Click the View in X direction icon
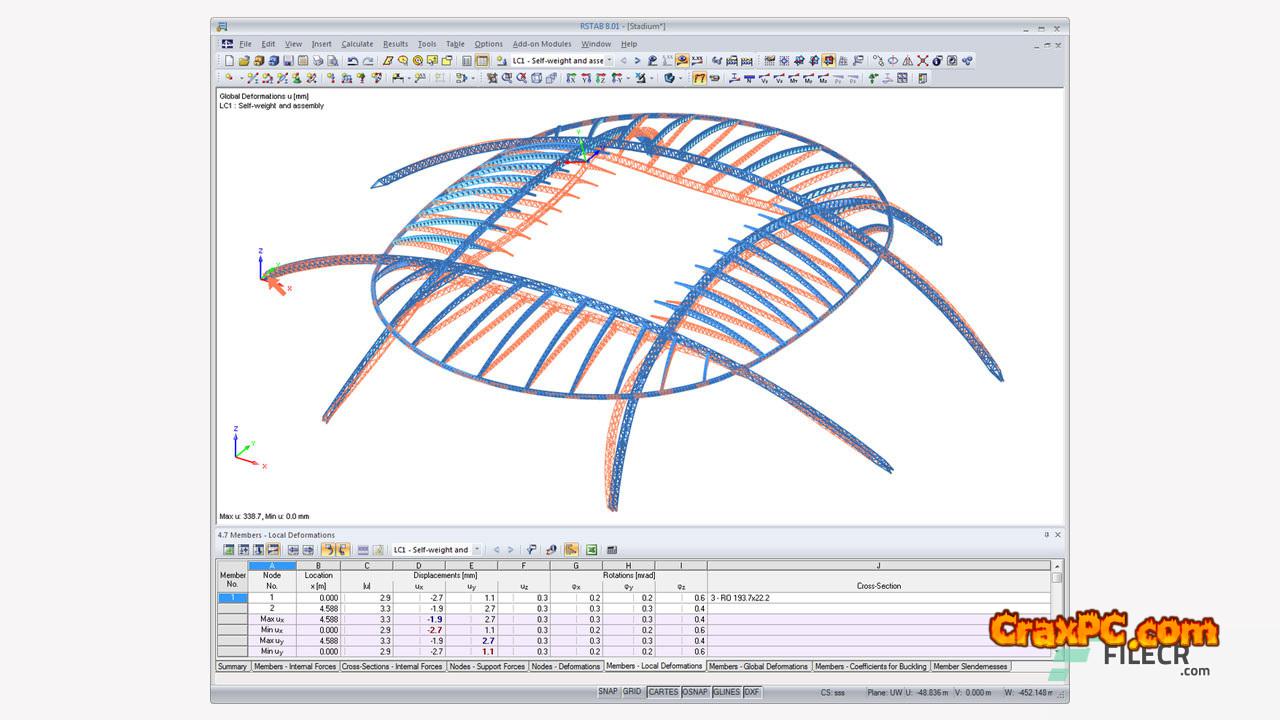 click(571, 78)
